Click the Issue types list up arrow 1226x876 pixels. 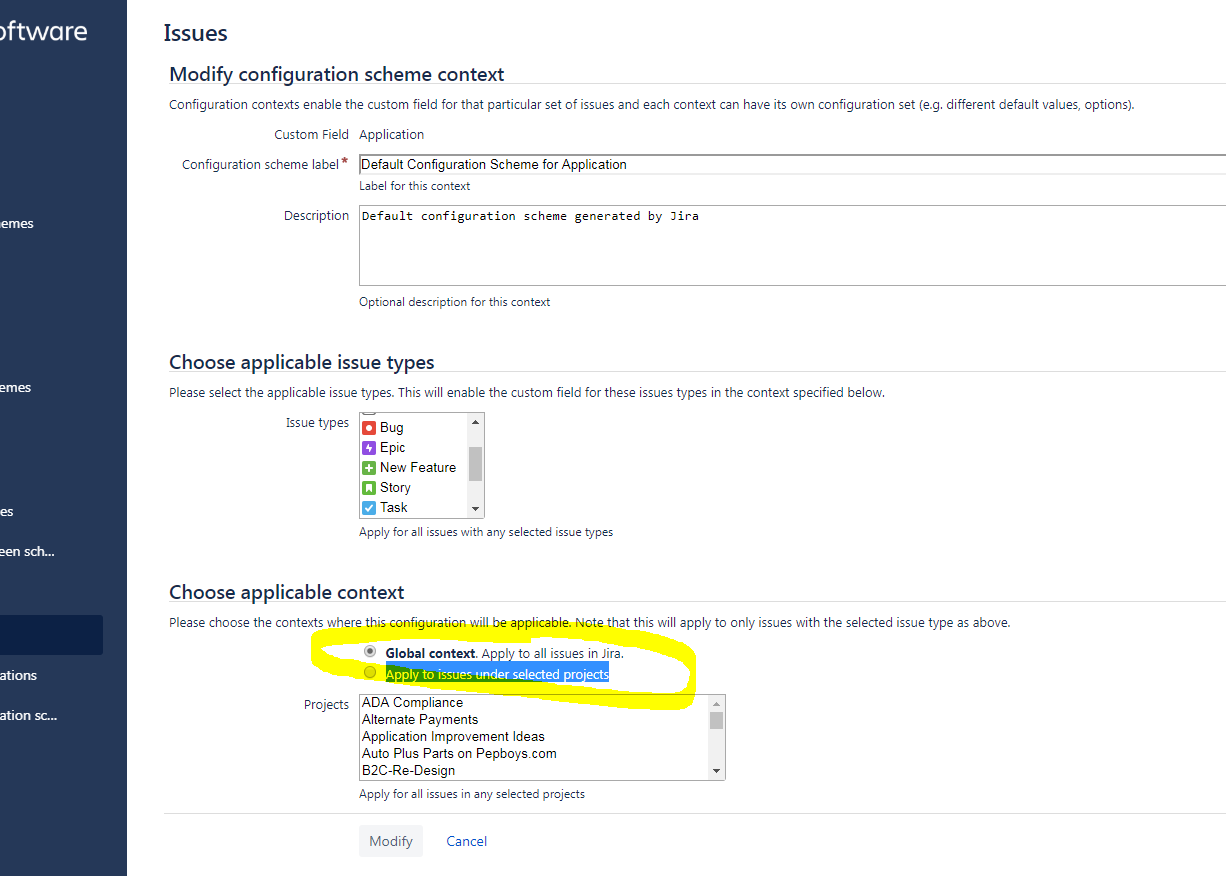(475, 421)
